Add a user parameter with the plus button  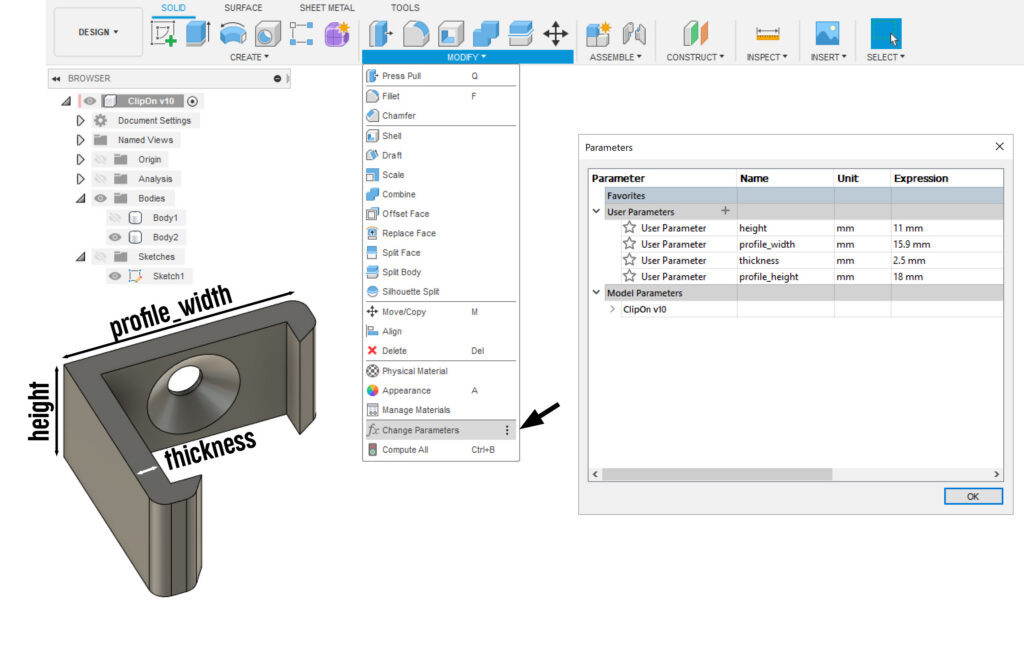tap(725, 212)
